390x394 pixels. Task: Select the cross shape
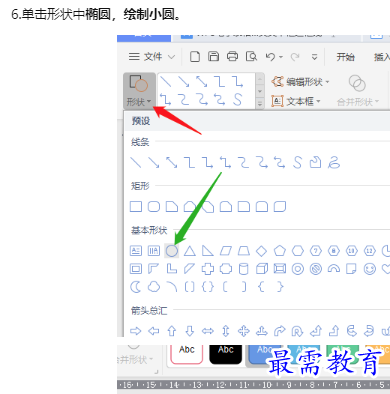208,269
